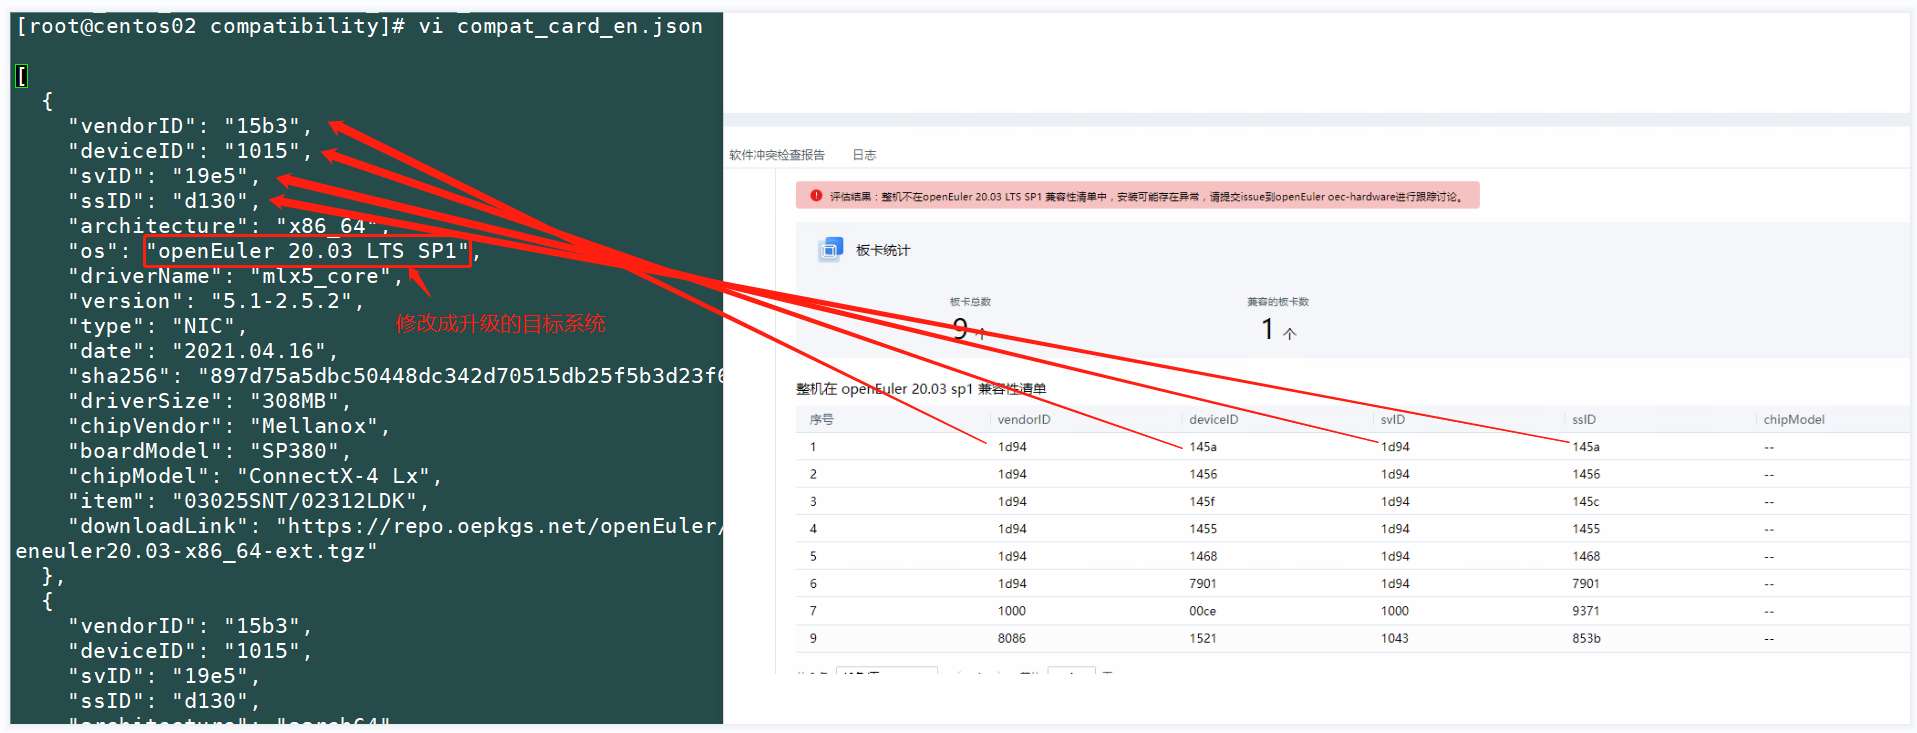Select table row with ssID 9371
Viewport: 1917px width, 733px height.
coord(1585,611)
